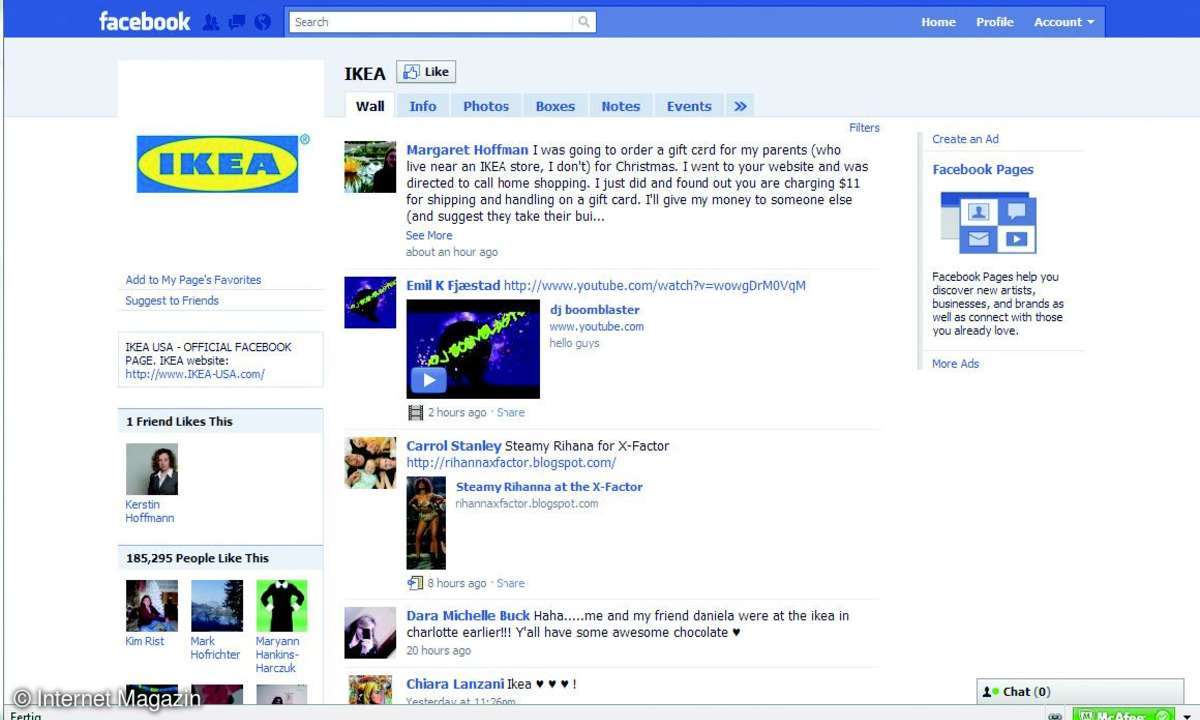
Task: Open the www.youtube.com source link
Action: pyautogui.click(x=596, y=327)
